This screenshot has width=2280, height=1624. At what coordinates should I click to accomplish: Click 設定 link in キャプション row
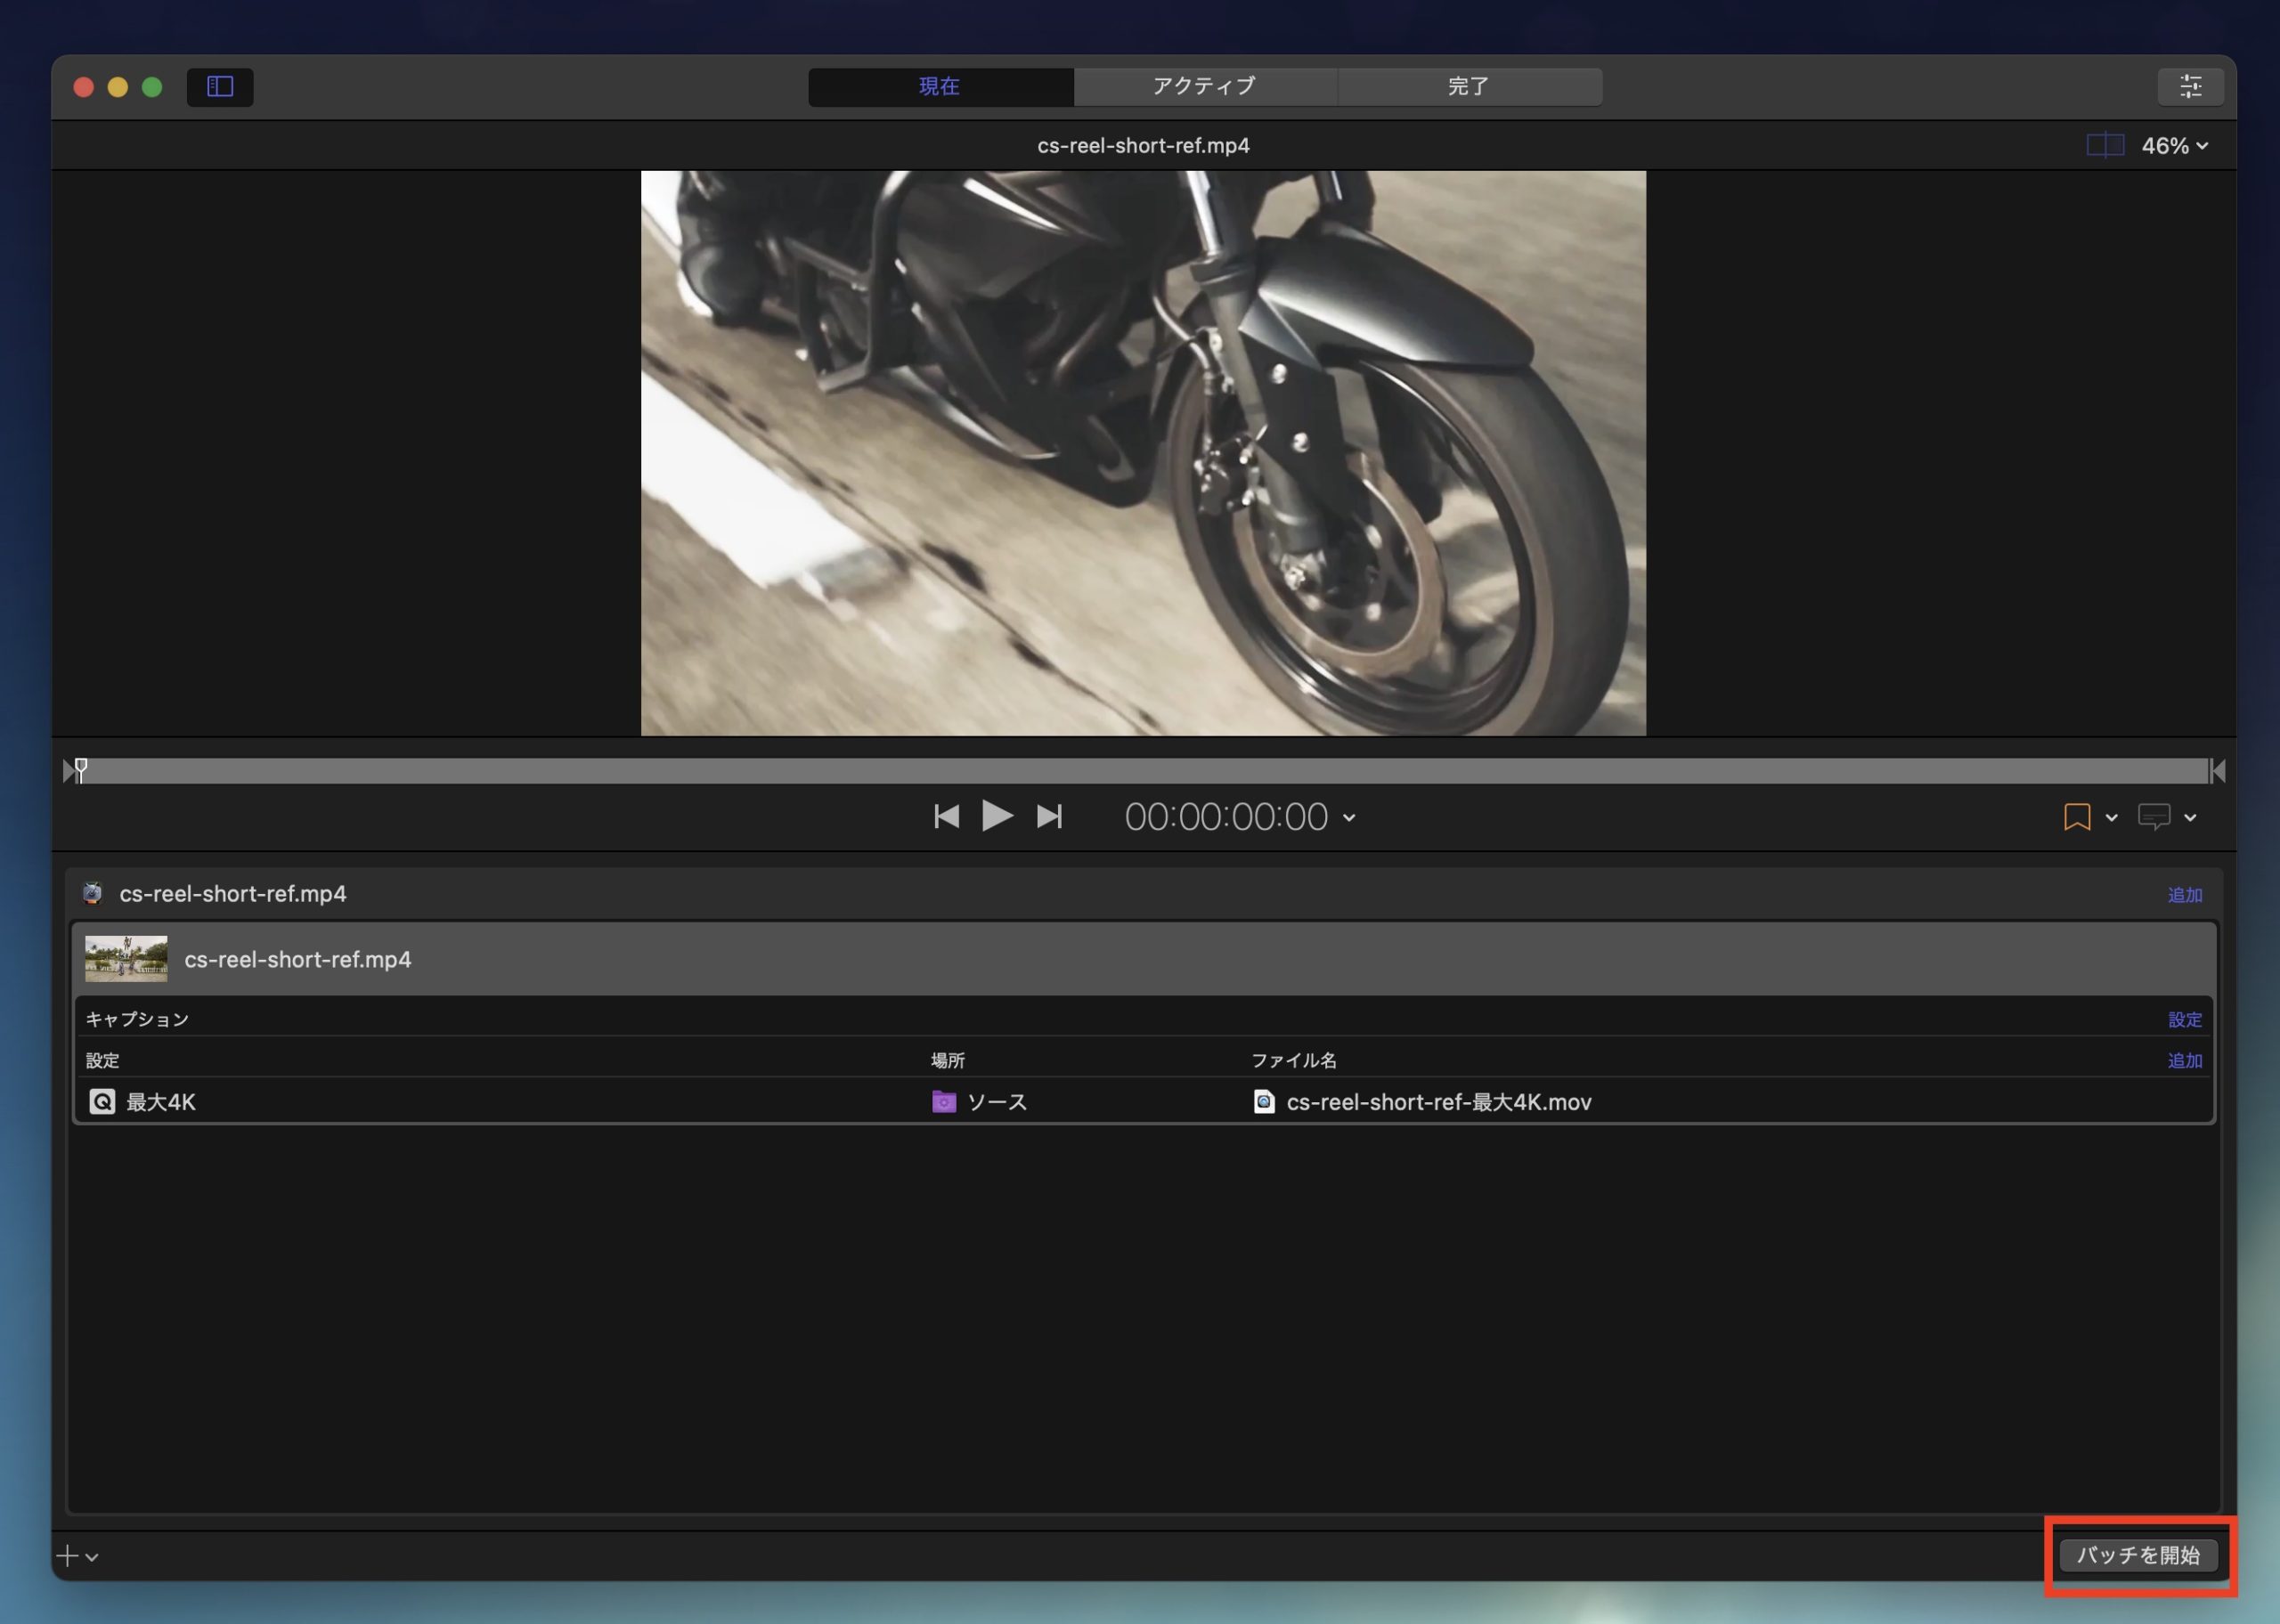pyautogui.click(x=2184, y=1019)
